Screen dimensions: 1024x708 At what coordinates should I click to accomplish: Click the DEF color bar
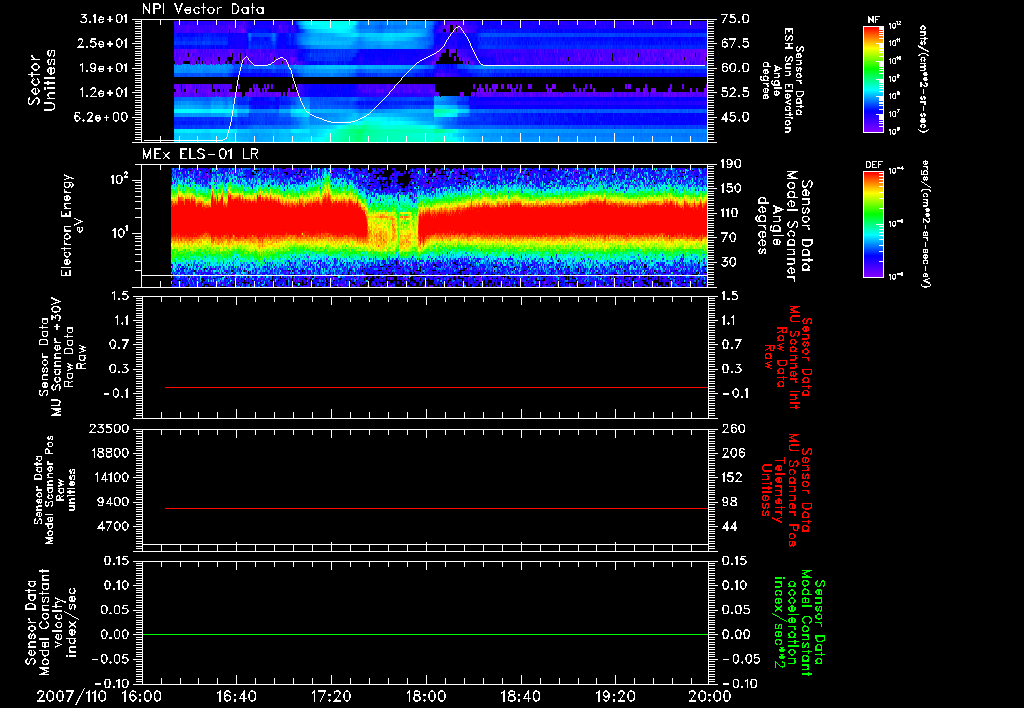(x=874, y=224)
